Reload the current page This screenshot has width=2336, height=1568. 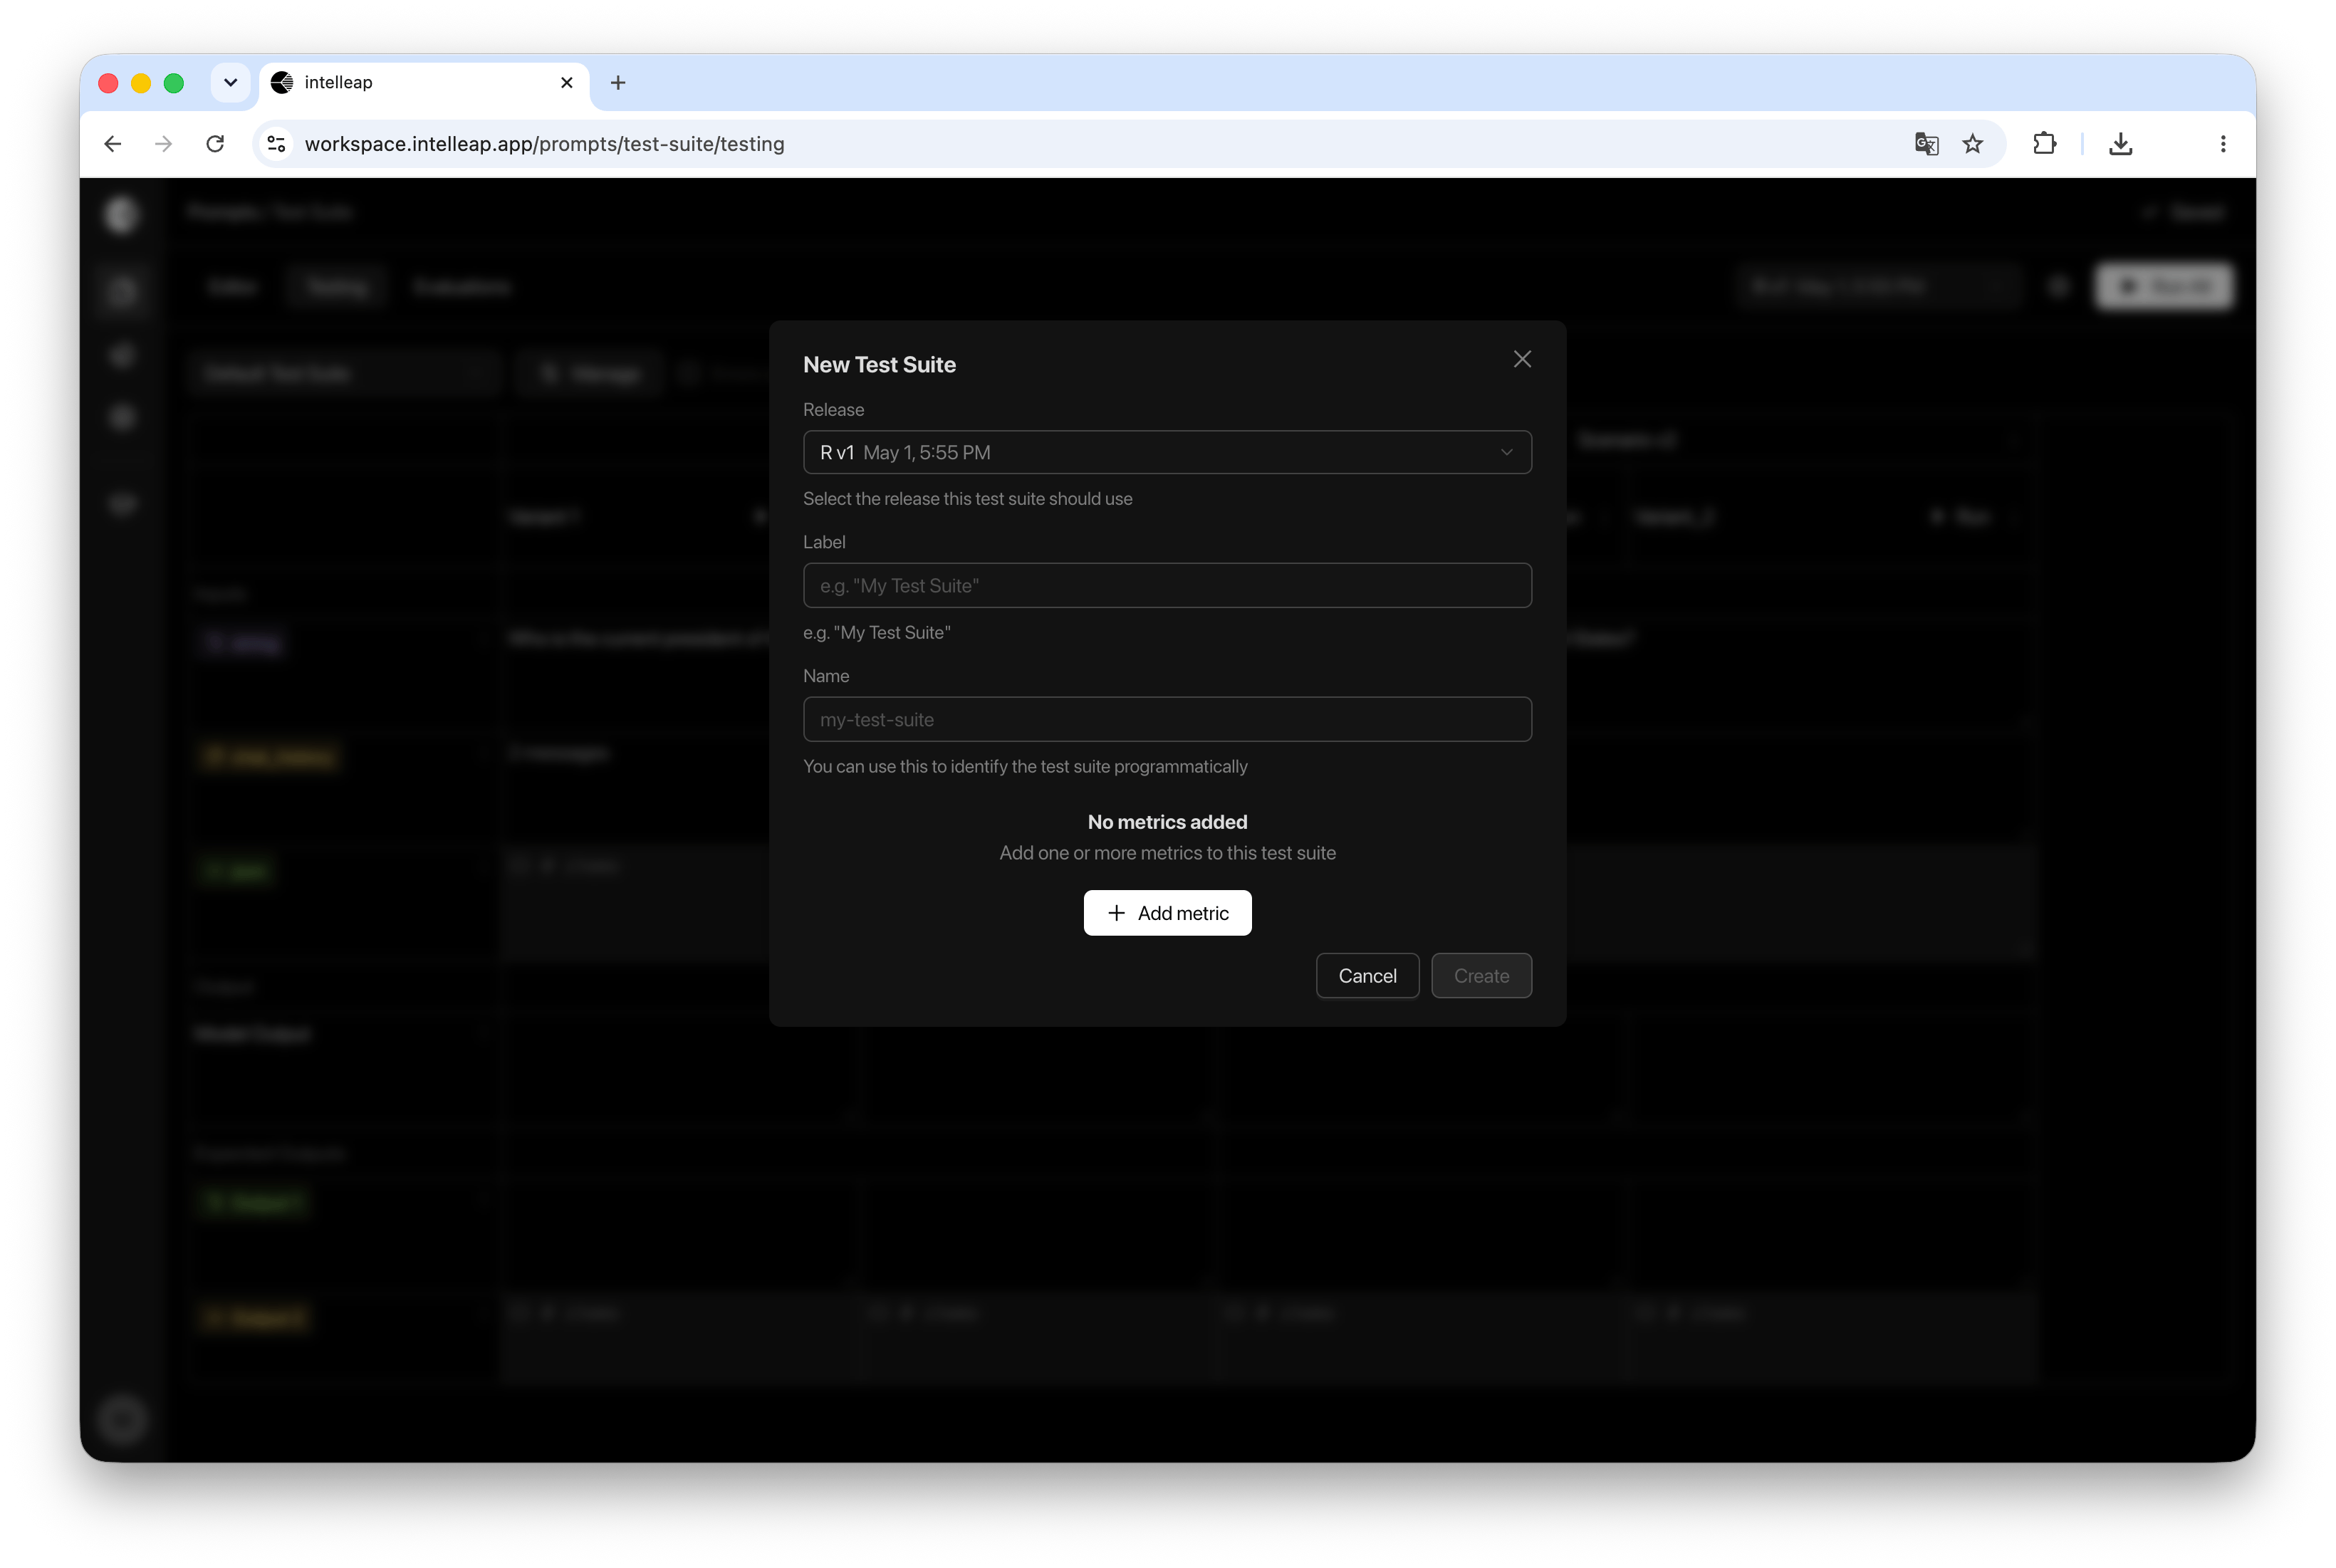[215, 144]
